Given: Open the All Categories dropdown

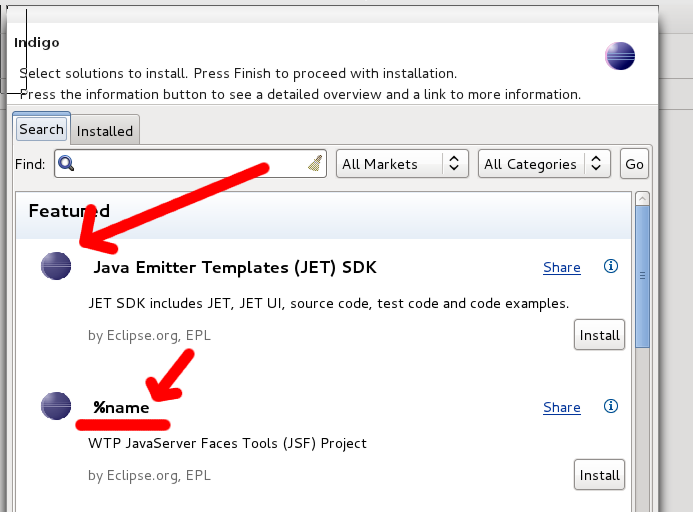Looking at the screenshot, I should click(x=544, y=164).
